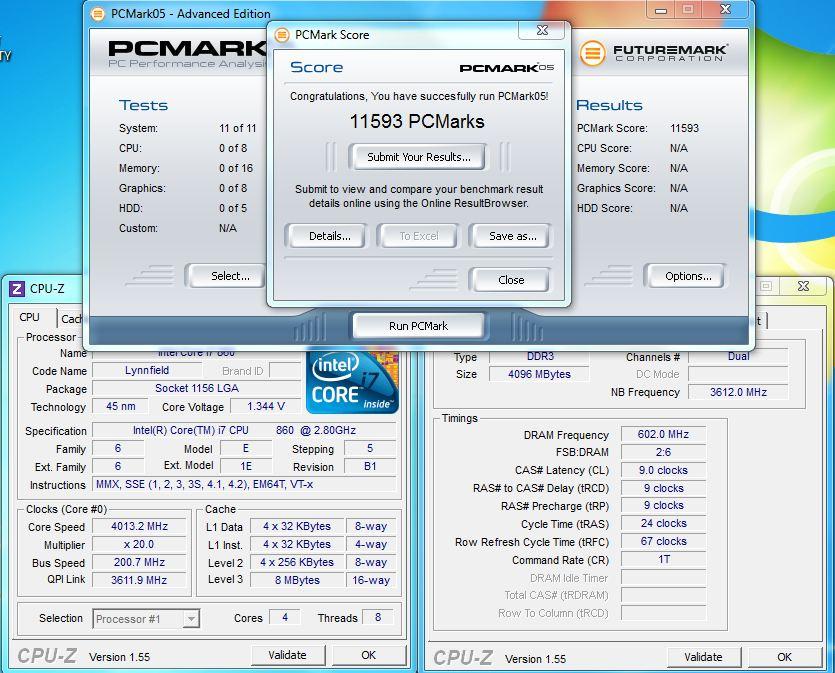Click OK in right CPU-Z window
The image size is (835, 673).
click(x=784, y=657)
